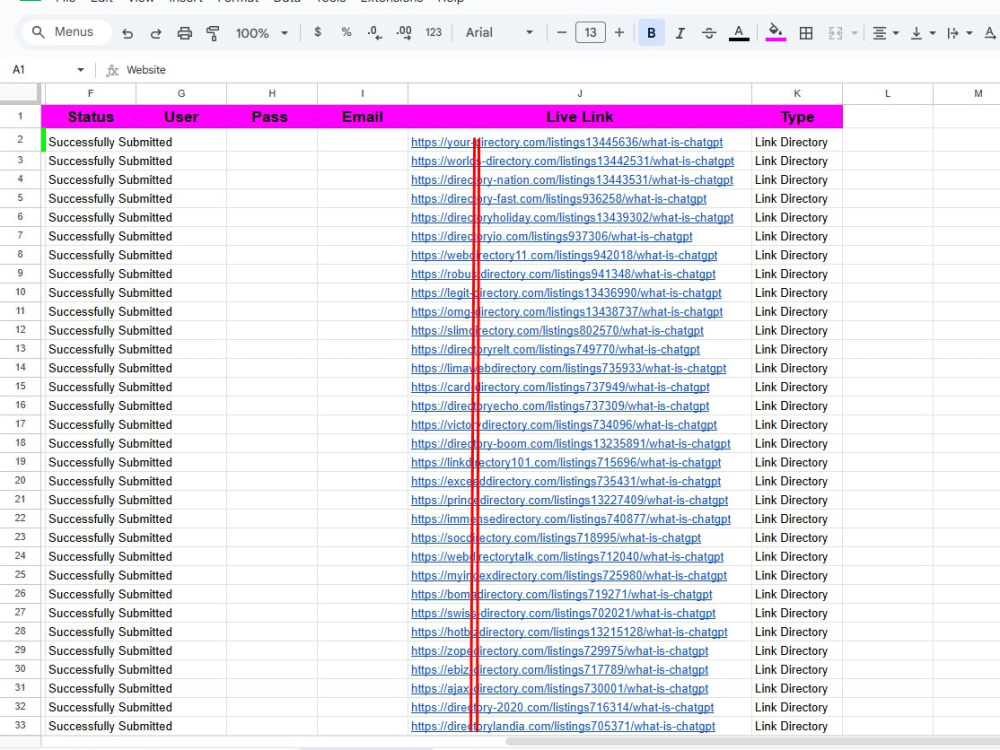Open the limawebdirectory.com link
The image size is (1000, 750).
click(568, 368)
